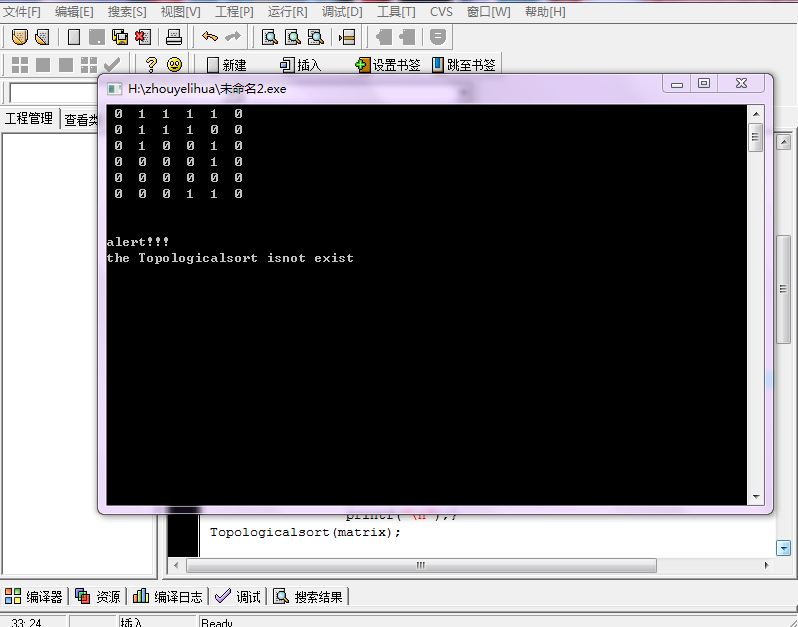
Task: Click the console window scroll up arrow
Action: [x=756, y=114]
